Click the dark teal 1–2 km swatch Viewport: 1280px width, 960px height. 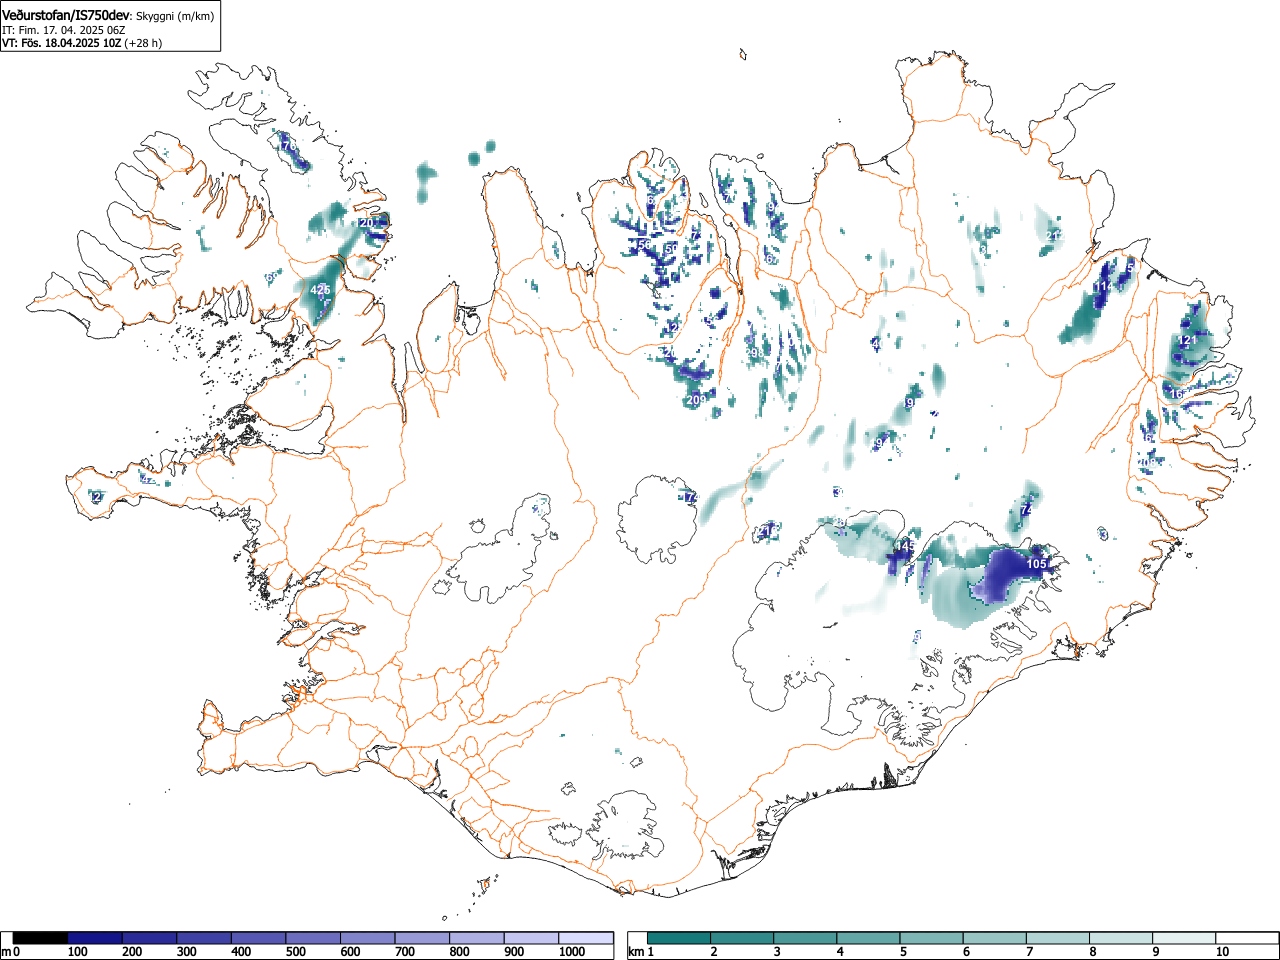pyautogui.click(x=679, y=938)
